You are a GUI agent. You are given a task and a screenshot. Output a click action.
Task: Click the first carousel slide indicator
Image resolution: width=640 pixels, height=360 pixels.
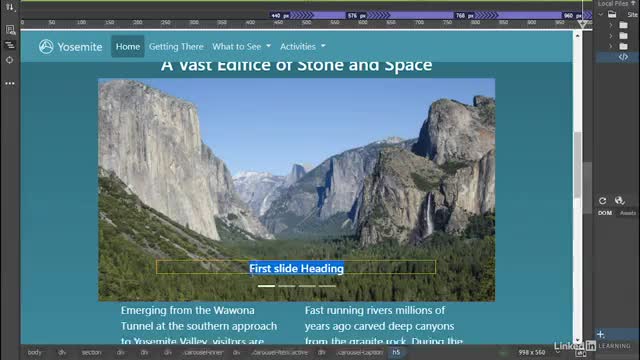(266, 286)
